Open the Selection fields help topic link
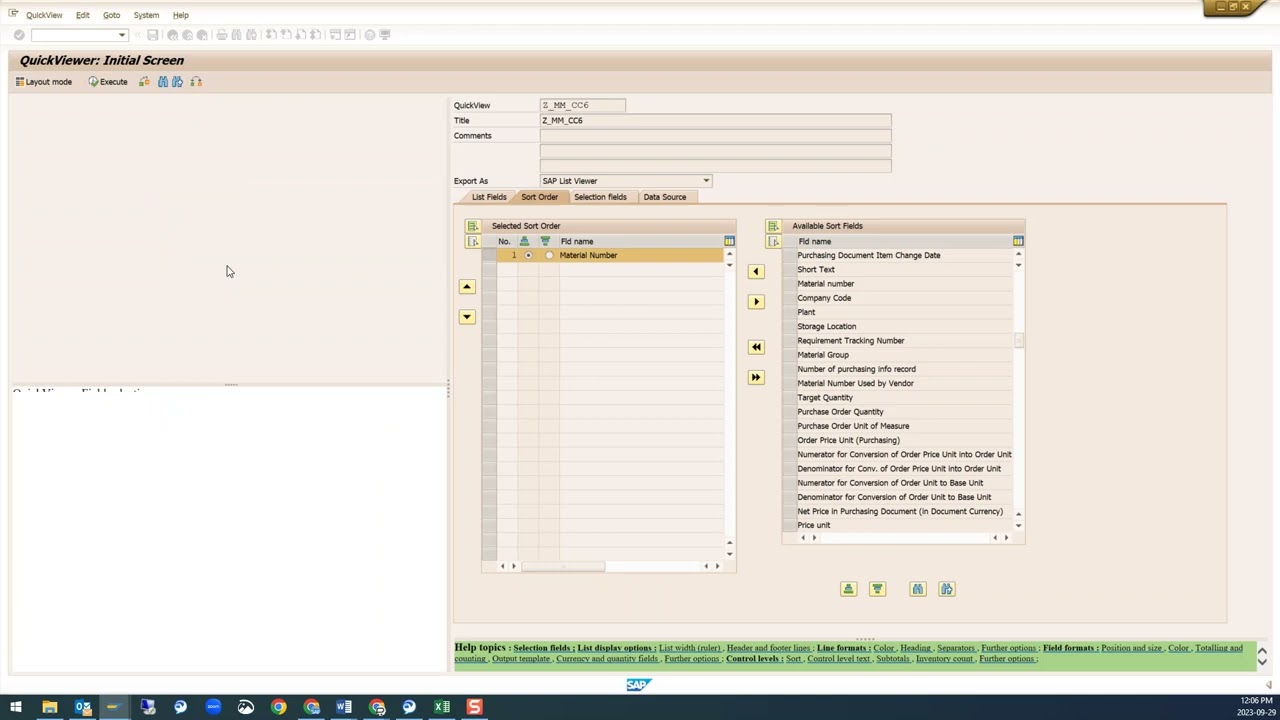 pos(543,648)
